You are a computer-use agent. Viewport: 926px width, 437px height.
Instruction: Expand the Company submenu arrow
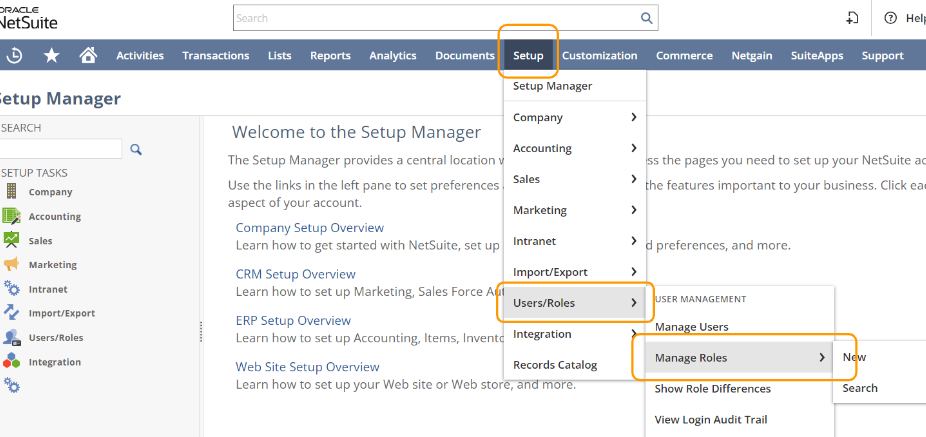634,117
